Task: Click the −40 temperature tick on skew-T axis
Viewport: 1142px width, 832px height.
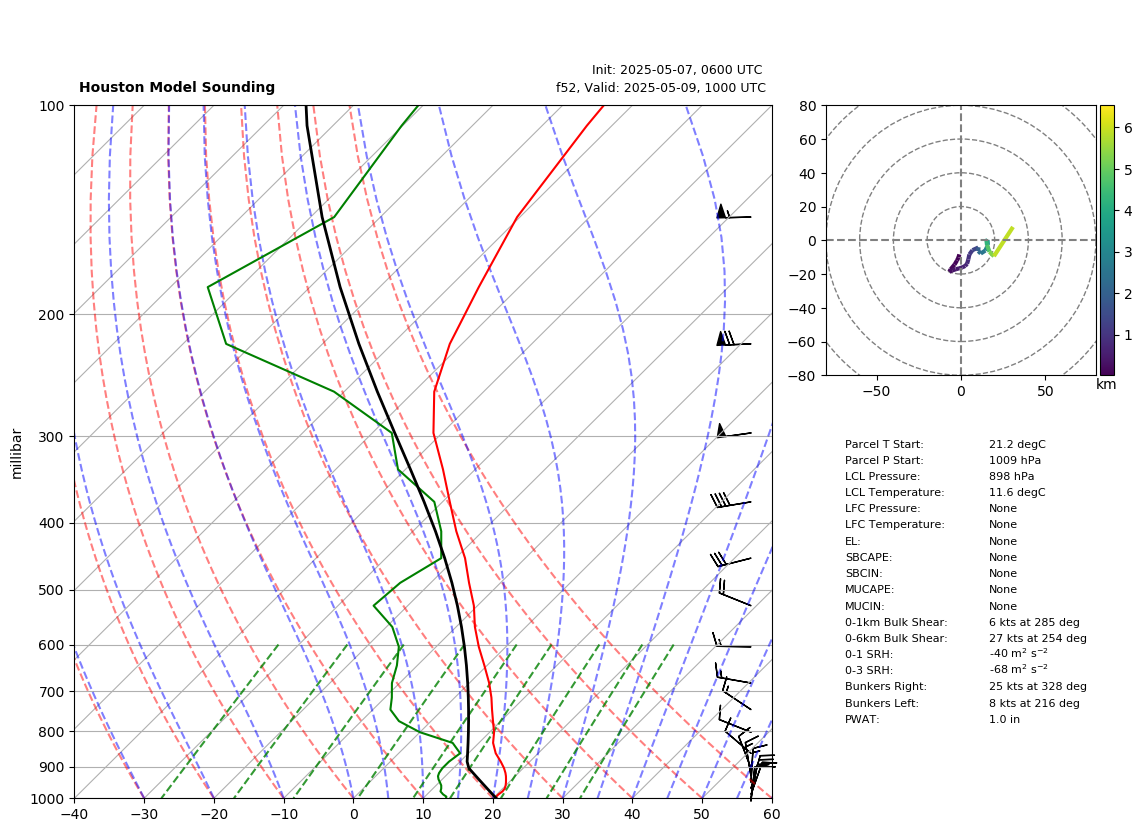Action: point(74,814)
